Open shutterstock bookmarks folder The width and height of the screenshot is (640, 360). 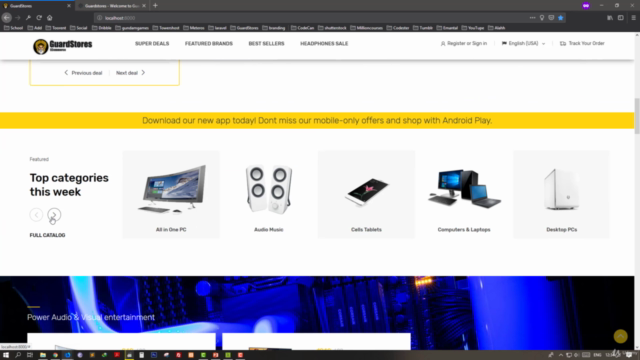[332, 28]
